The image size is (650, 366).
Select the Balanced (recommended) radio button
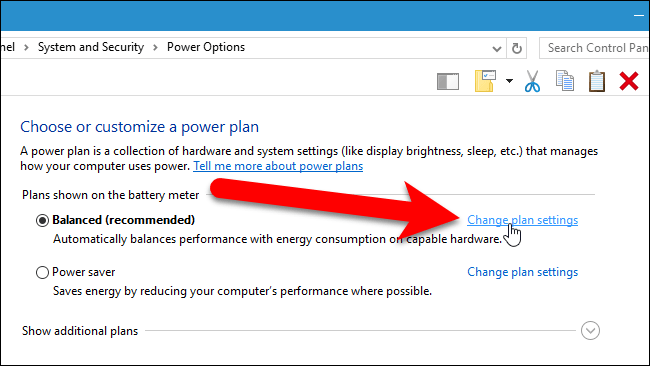click(42, 220)
